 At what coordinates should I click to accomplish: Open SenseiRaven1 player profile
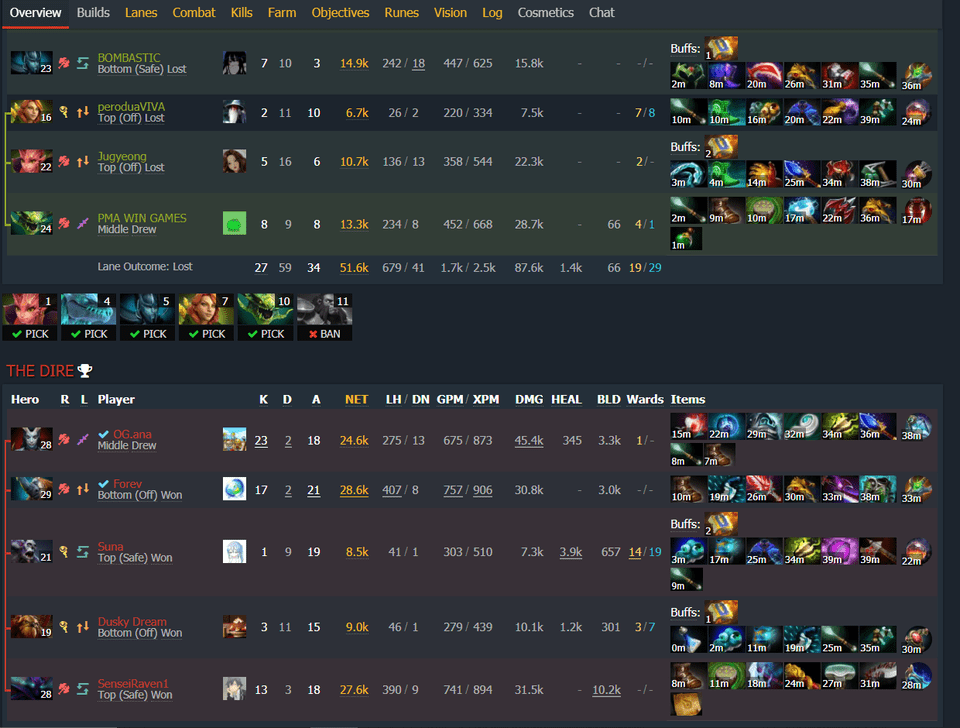click(133, 683)
